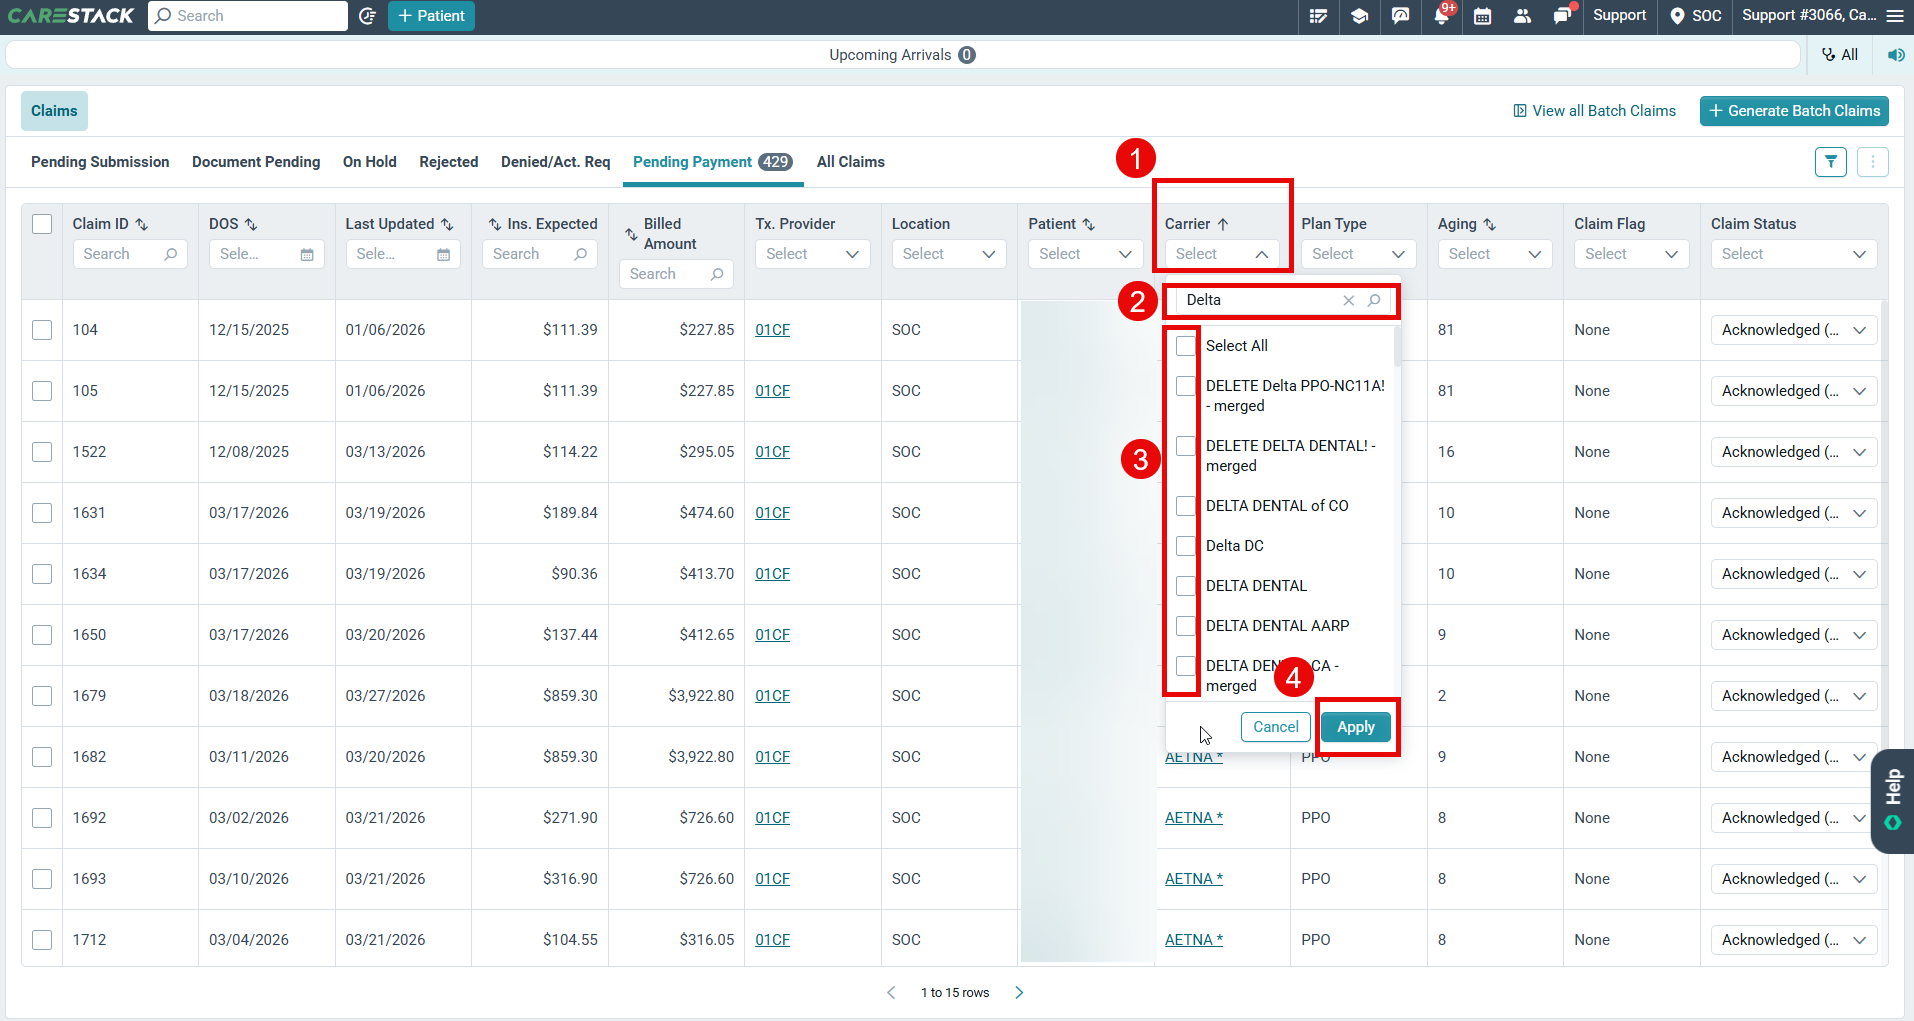Open the notifications bell with 9+ badge
Image resolution: width=1914 pixels, height=1021 pixels.
click(x=1442, y=16)
